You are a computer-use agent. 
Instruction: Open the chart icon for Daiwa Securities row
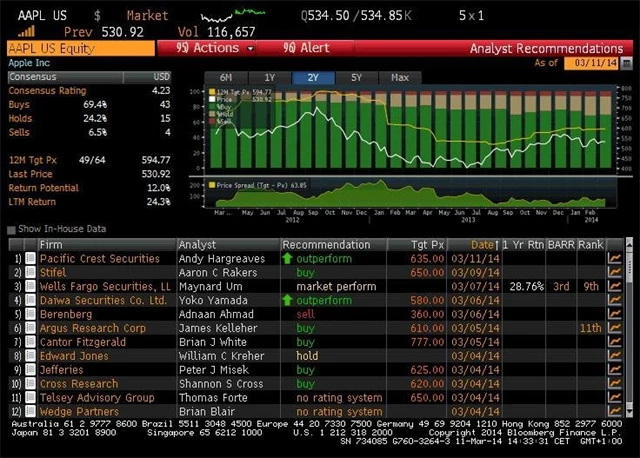click(x=614, y=301)
